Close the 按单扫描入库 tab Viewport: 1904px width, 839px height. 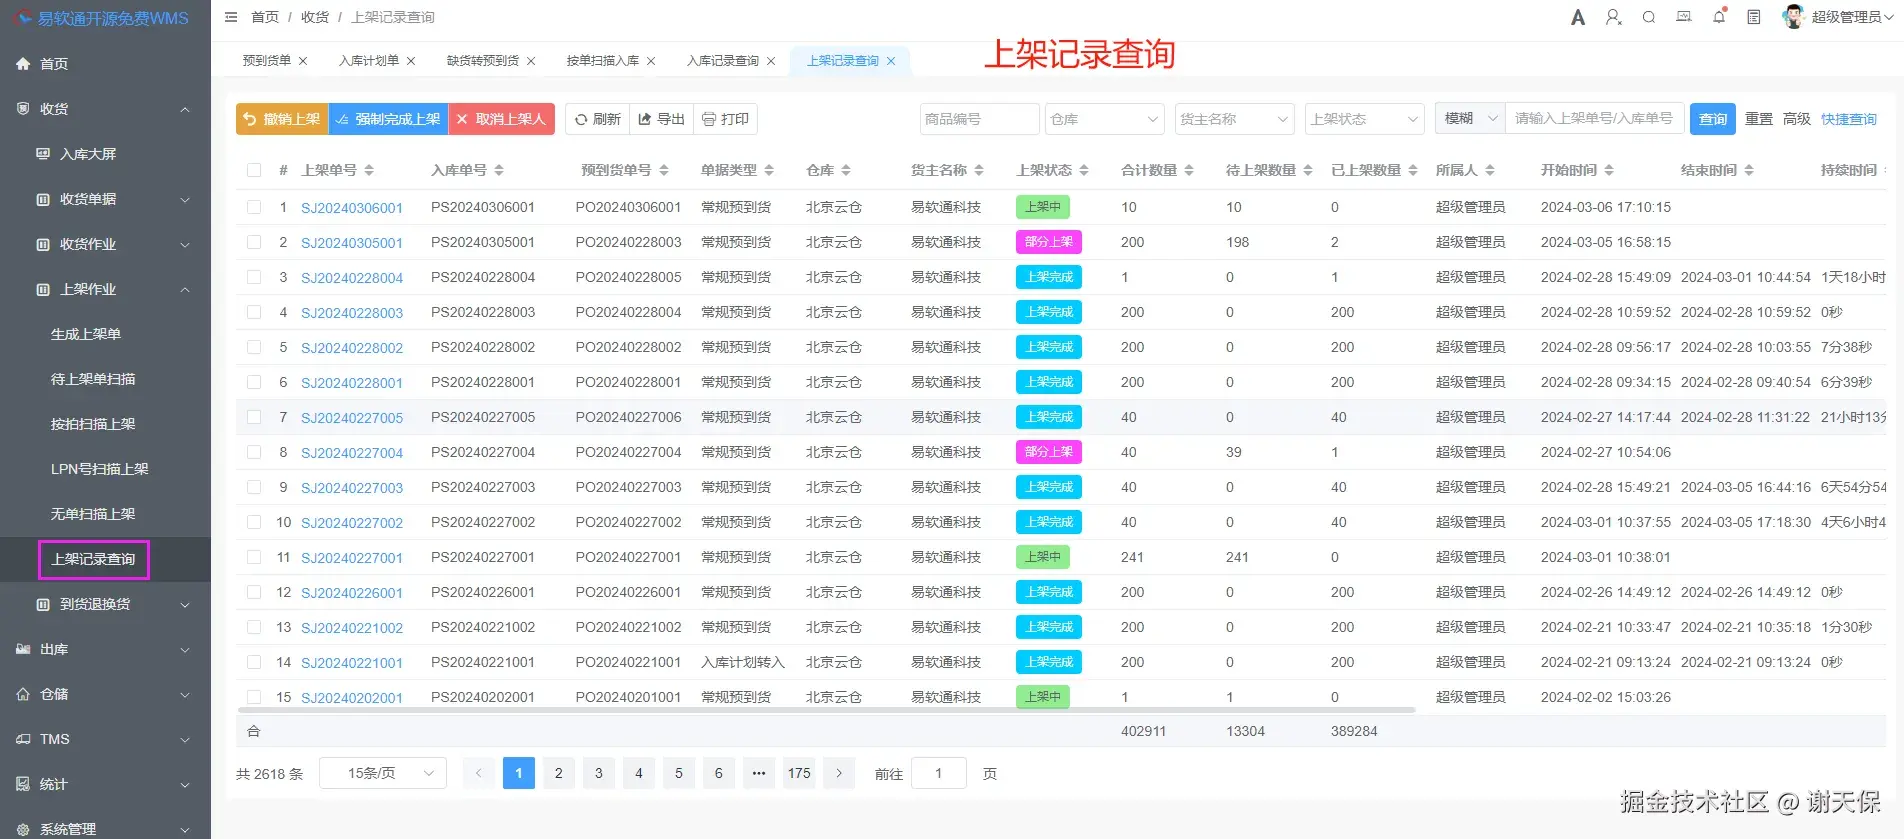coord(651,61)
